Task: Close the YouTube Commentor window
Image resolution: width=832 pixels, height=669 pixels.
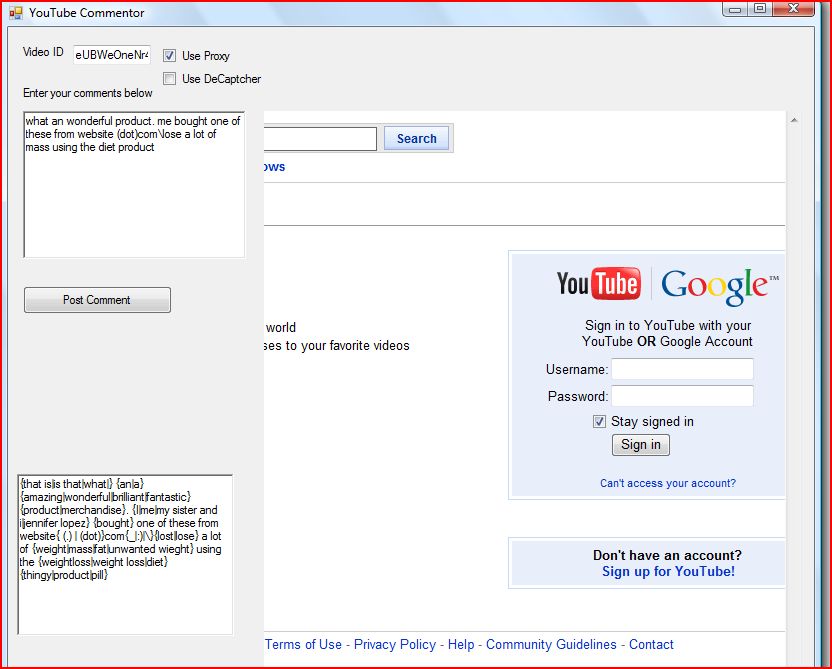Action: pos(793,9)
